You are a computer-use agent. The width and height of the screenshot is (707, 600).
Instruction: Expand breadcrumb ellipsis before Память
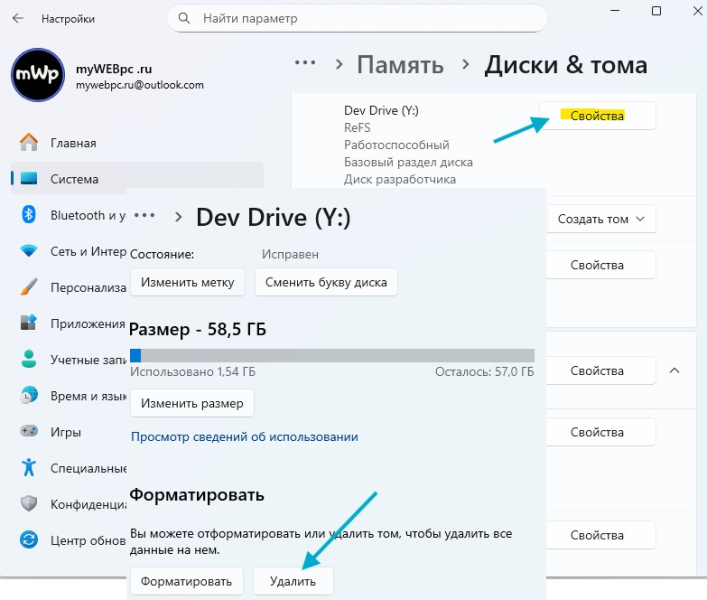[x=305, y=63]
